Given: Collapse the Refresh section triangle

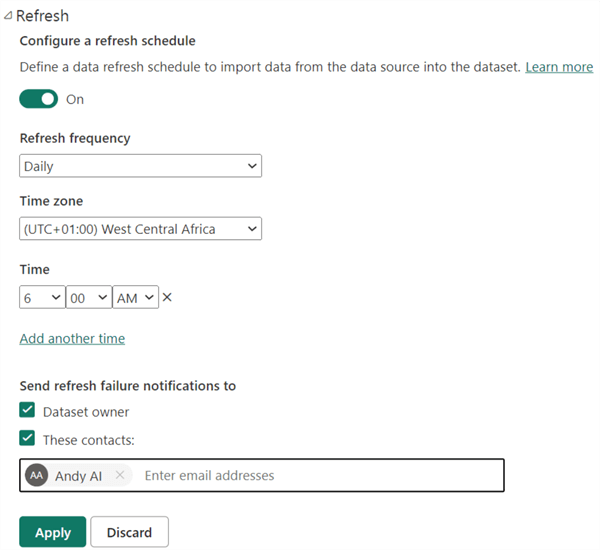Looking at the screenshot, I should (x=8, y=16).
